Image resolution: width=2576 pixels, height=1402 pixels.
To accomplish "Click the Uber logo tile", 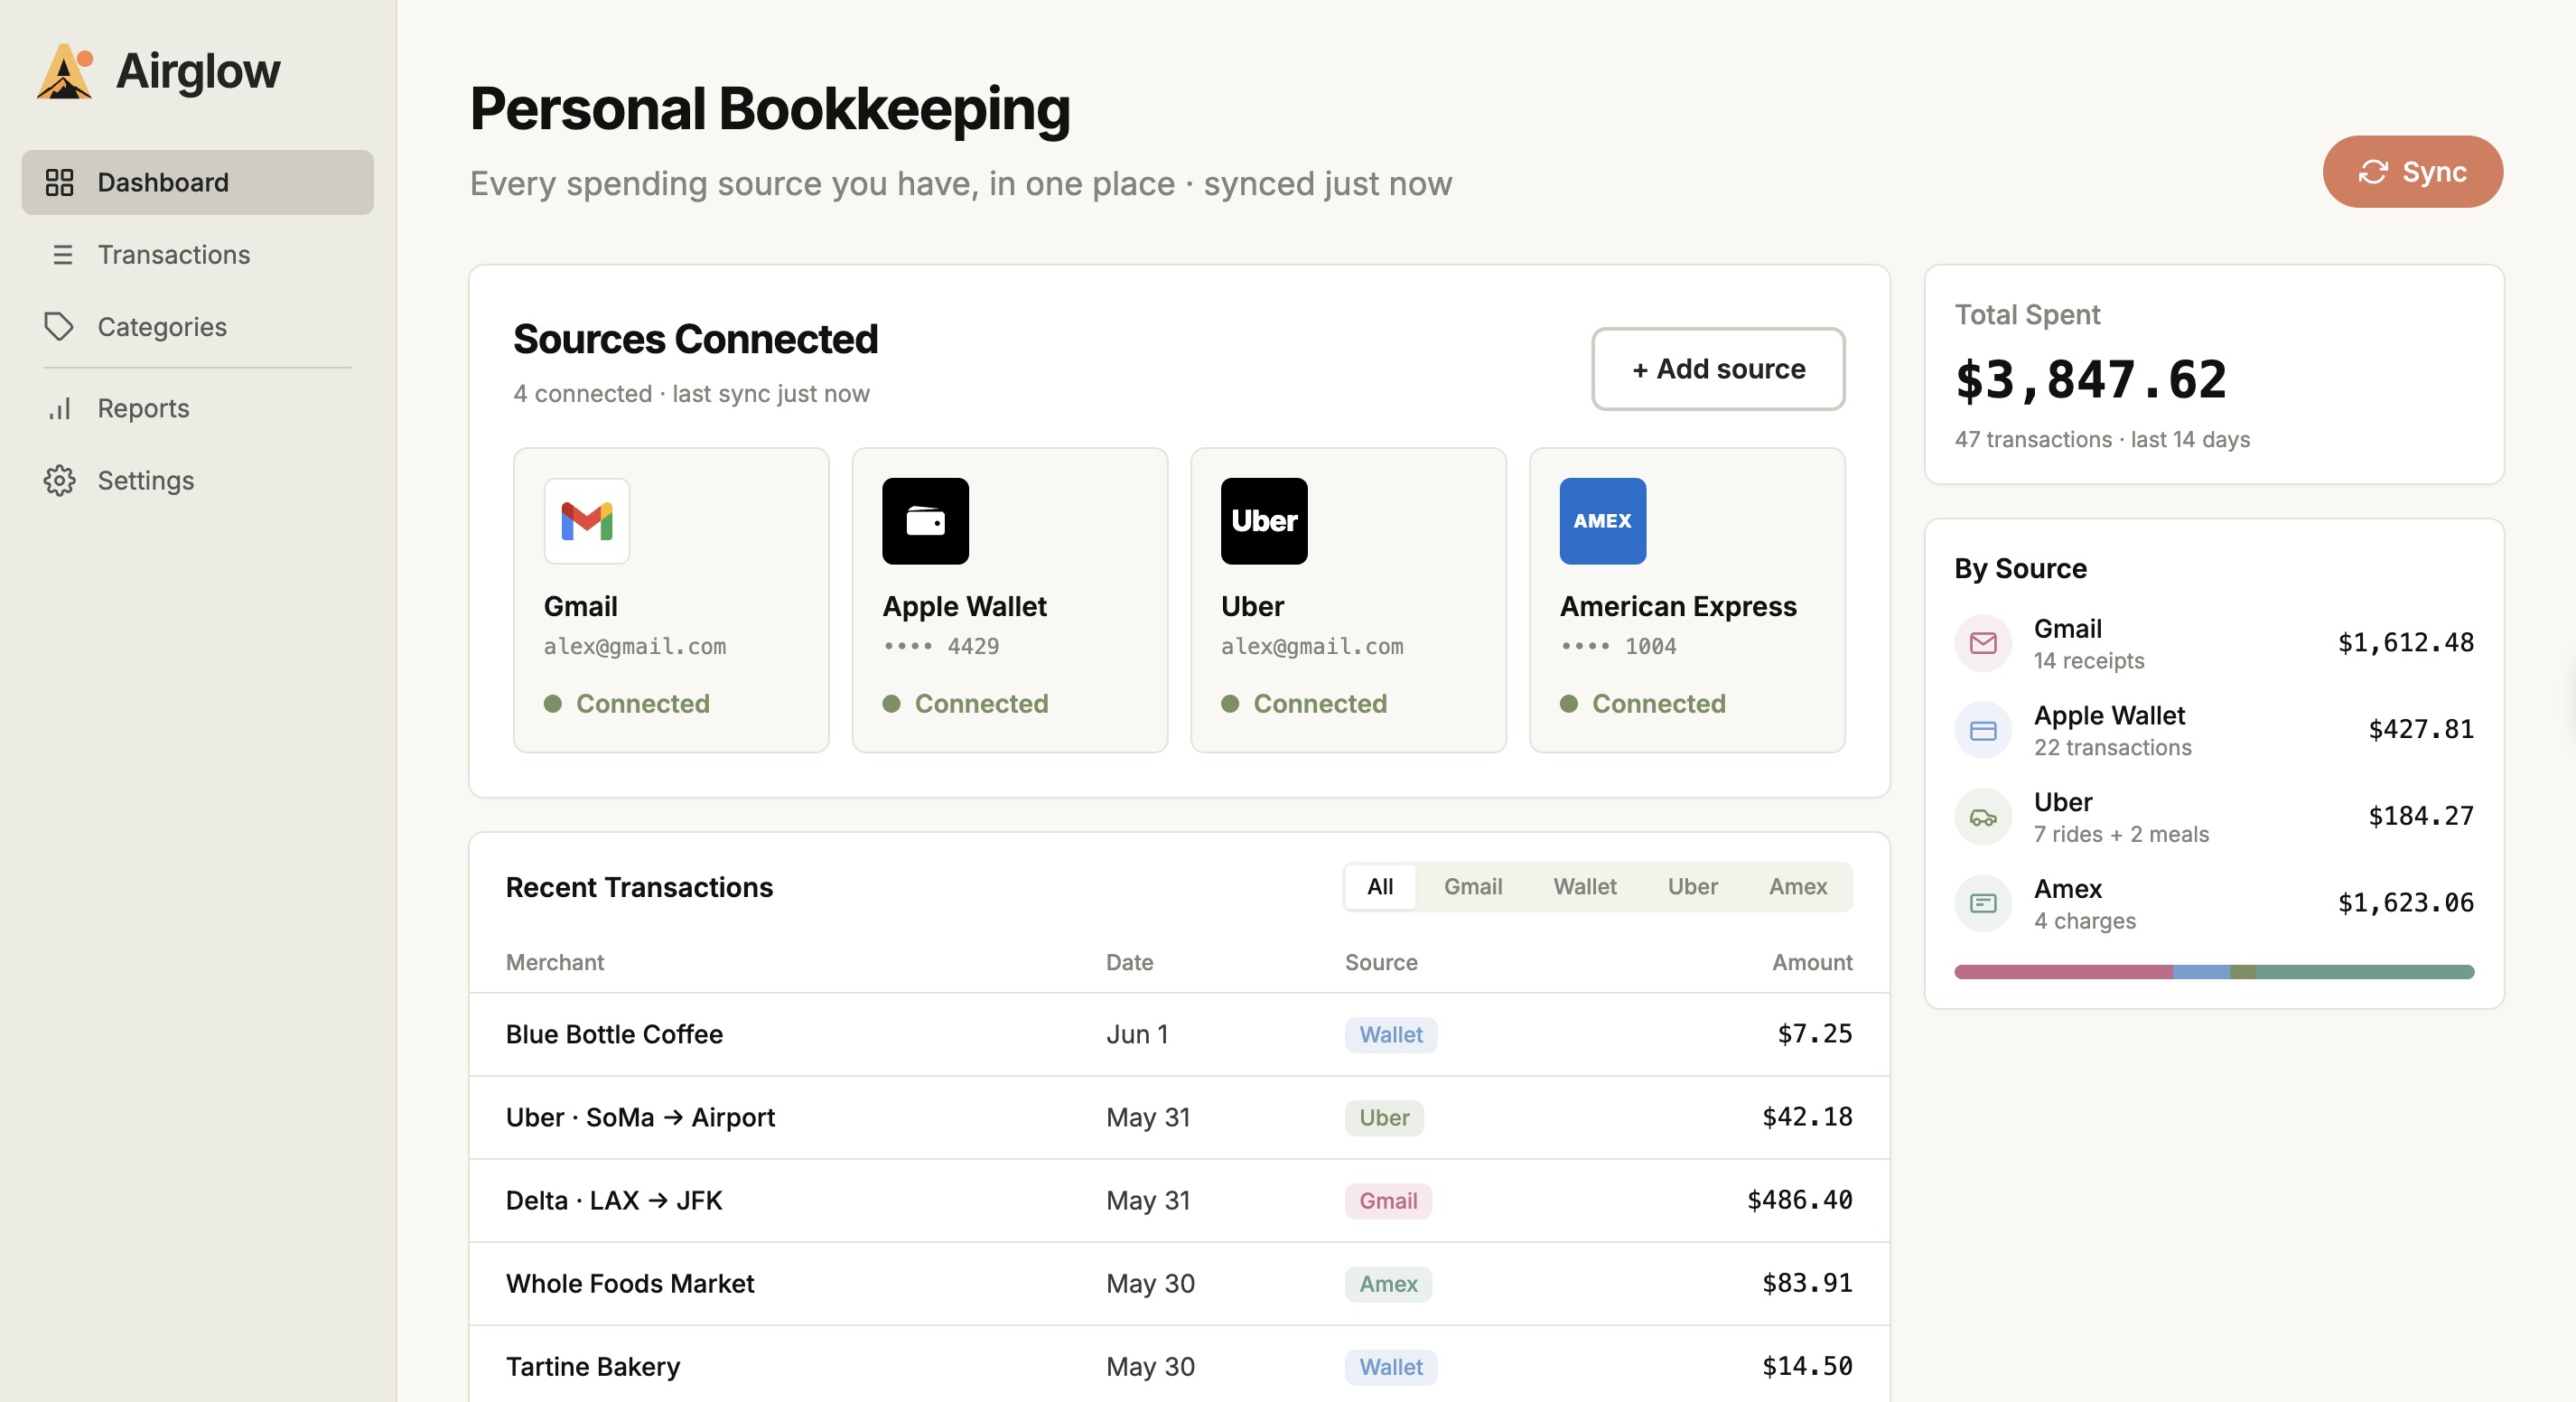I will pos(1264,521).
